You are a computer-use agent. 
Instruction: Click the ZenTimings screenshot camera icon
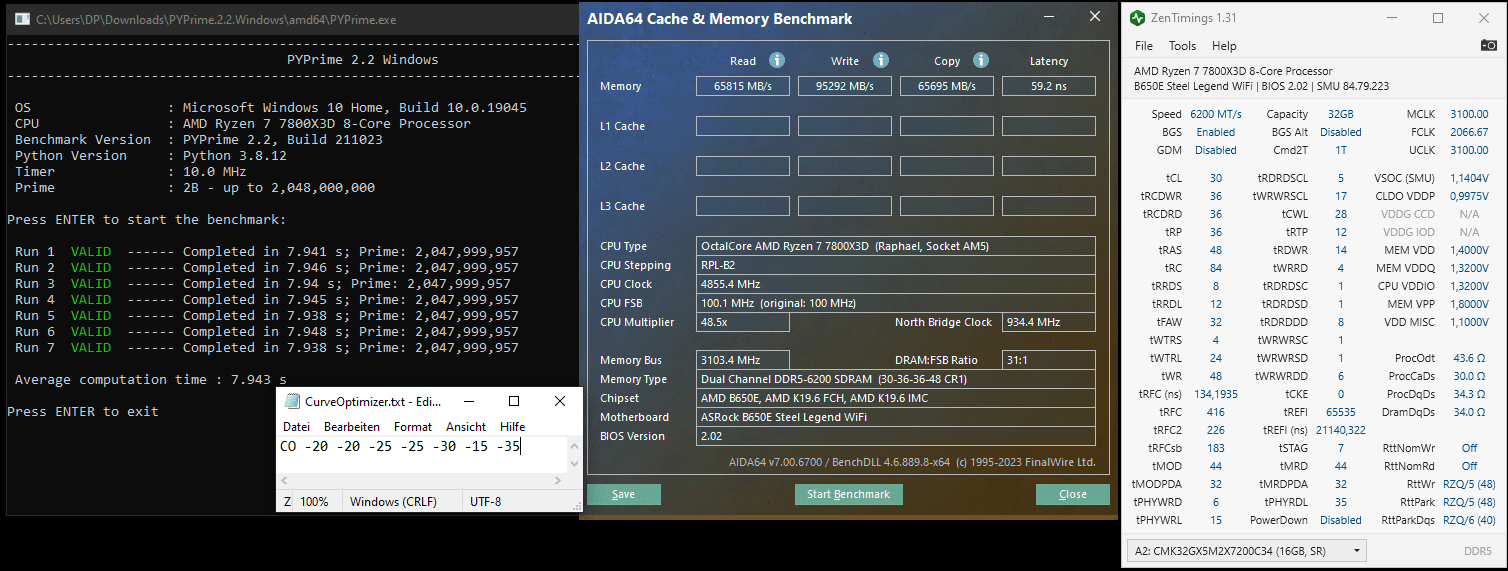pyautogui.click(x=1488, y=45)
